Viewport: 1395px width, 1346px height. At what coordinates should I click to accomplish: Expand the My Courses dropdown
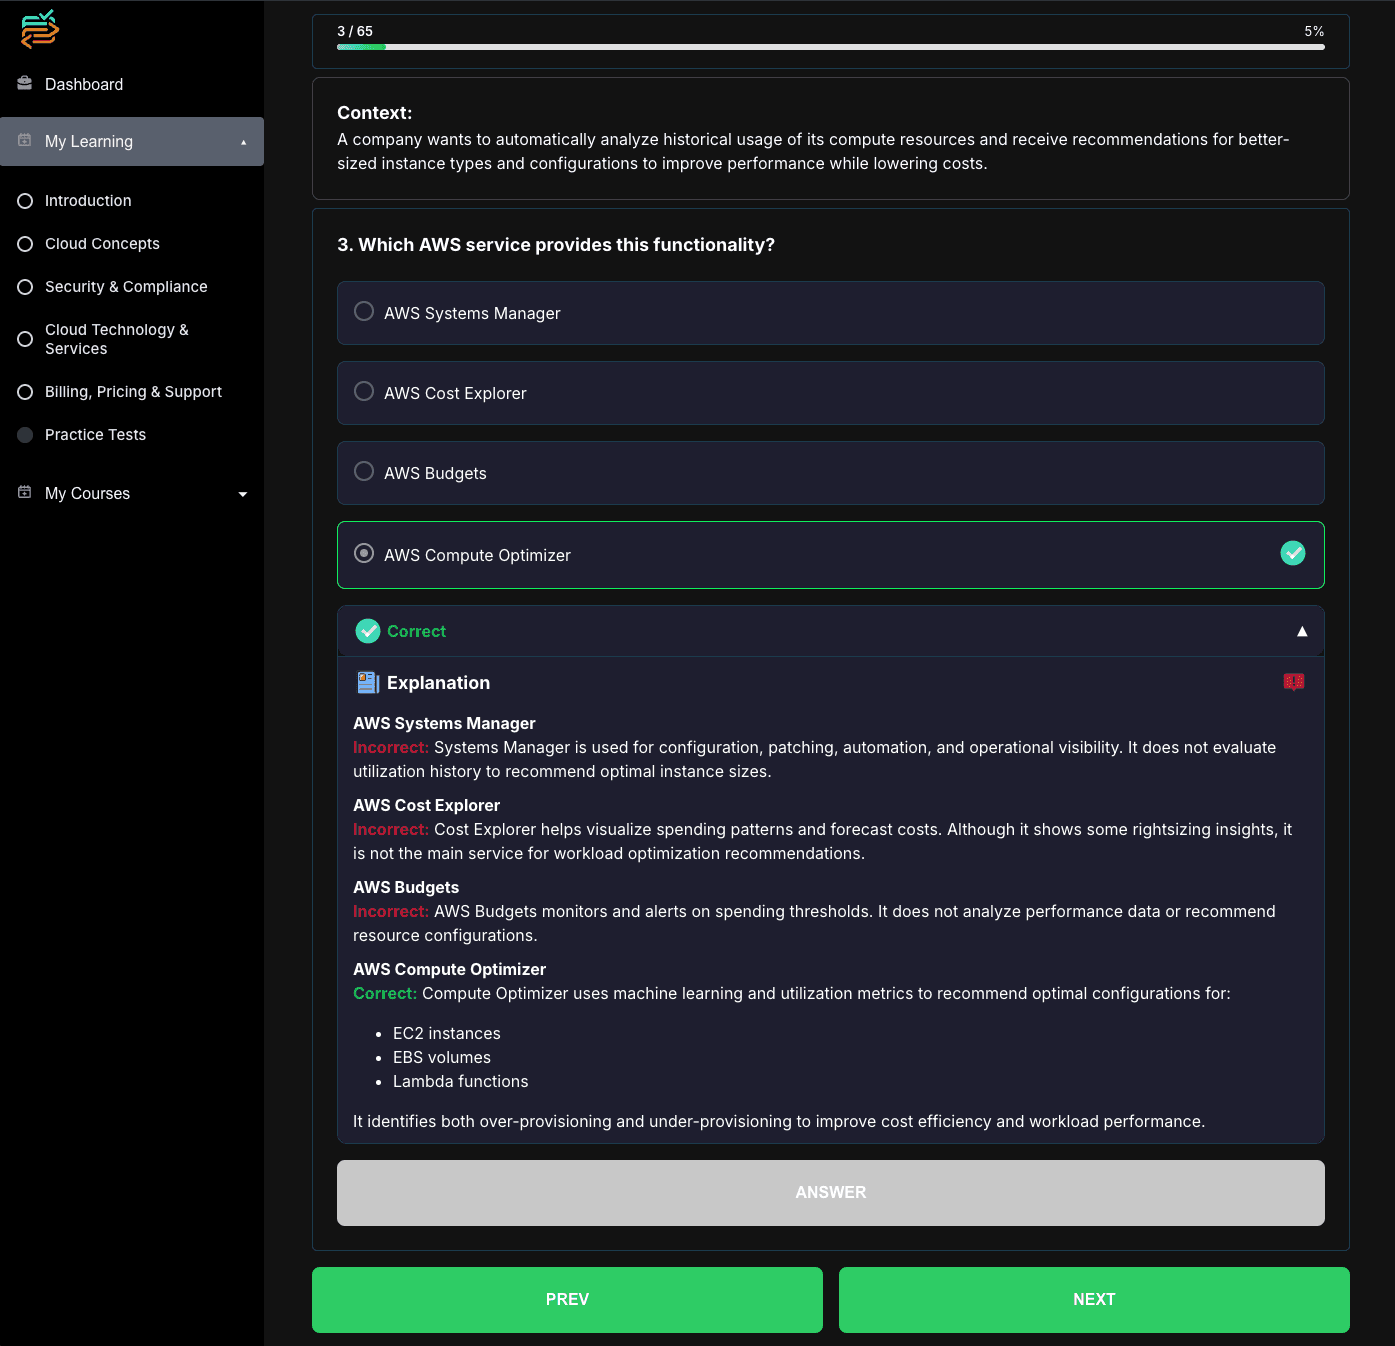pyautogui.click(x=243, y=493)
